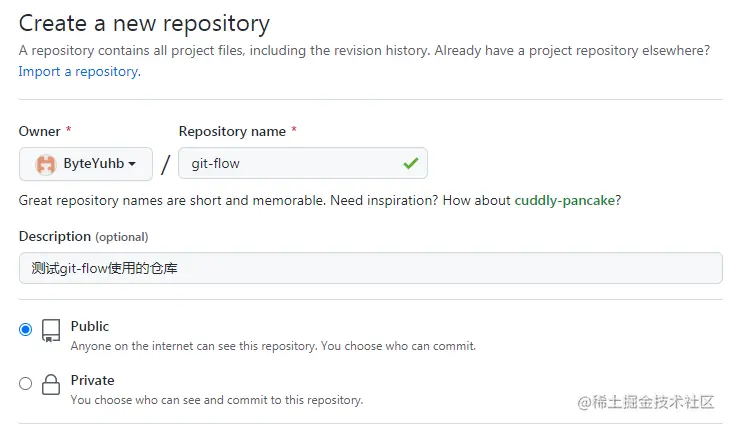Open the ByteYuhb owner dropdown

(86, 164)
